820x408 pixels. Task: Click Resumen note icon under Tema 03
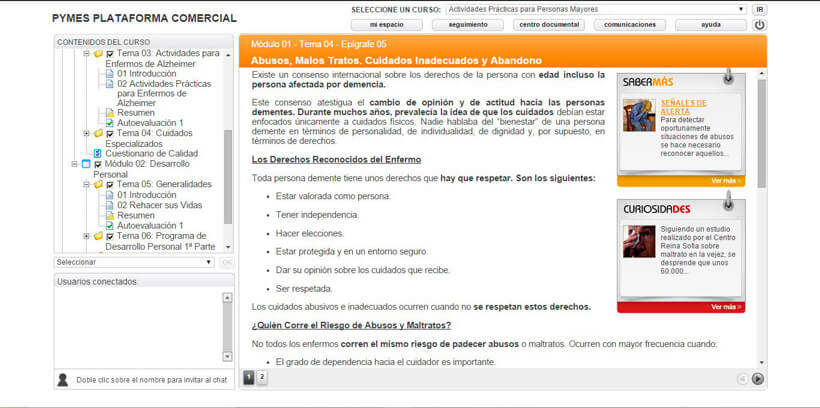pos(109,113)
